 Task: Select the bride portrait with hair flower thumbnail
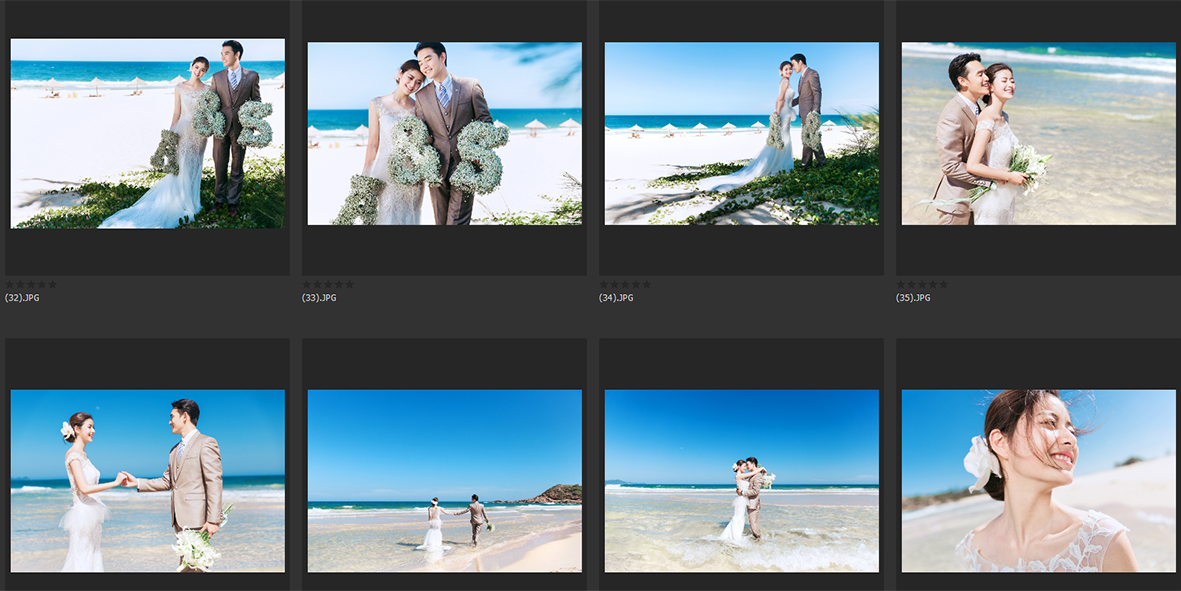[1038, 480]
